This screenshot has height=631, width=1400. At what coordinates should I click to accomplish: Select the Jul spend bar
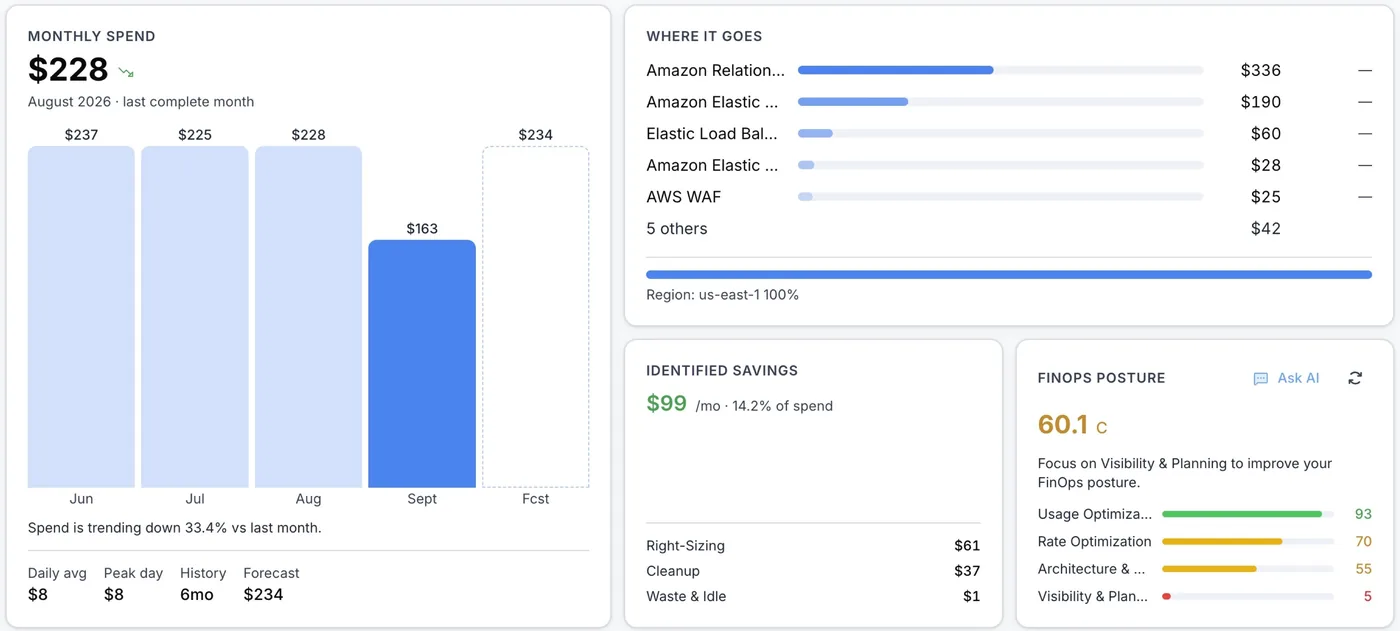[195, 317]
